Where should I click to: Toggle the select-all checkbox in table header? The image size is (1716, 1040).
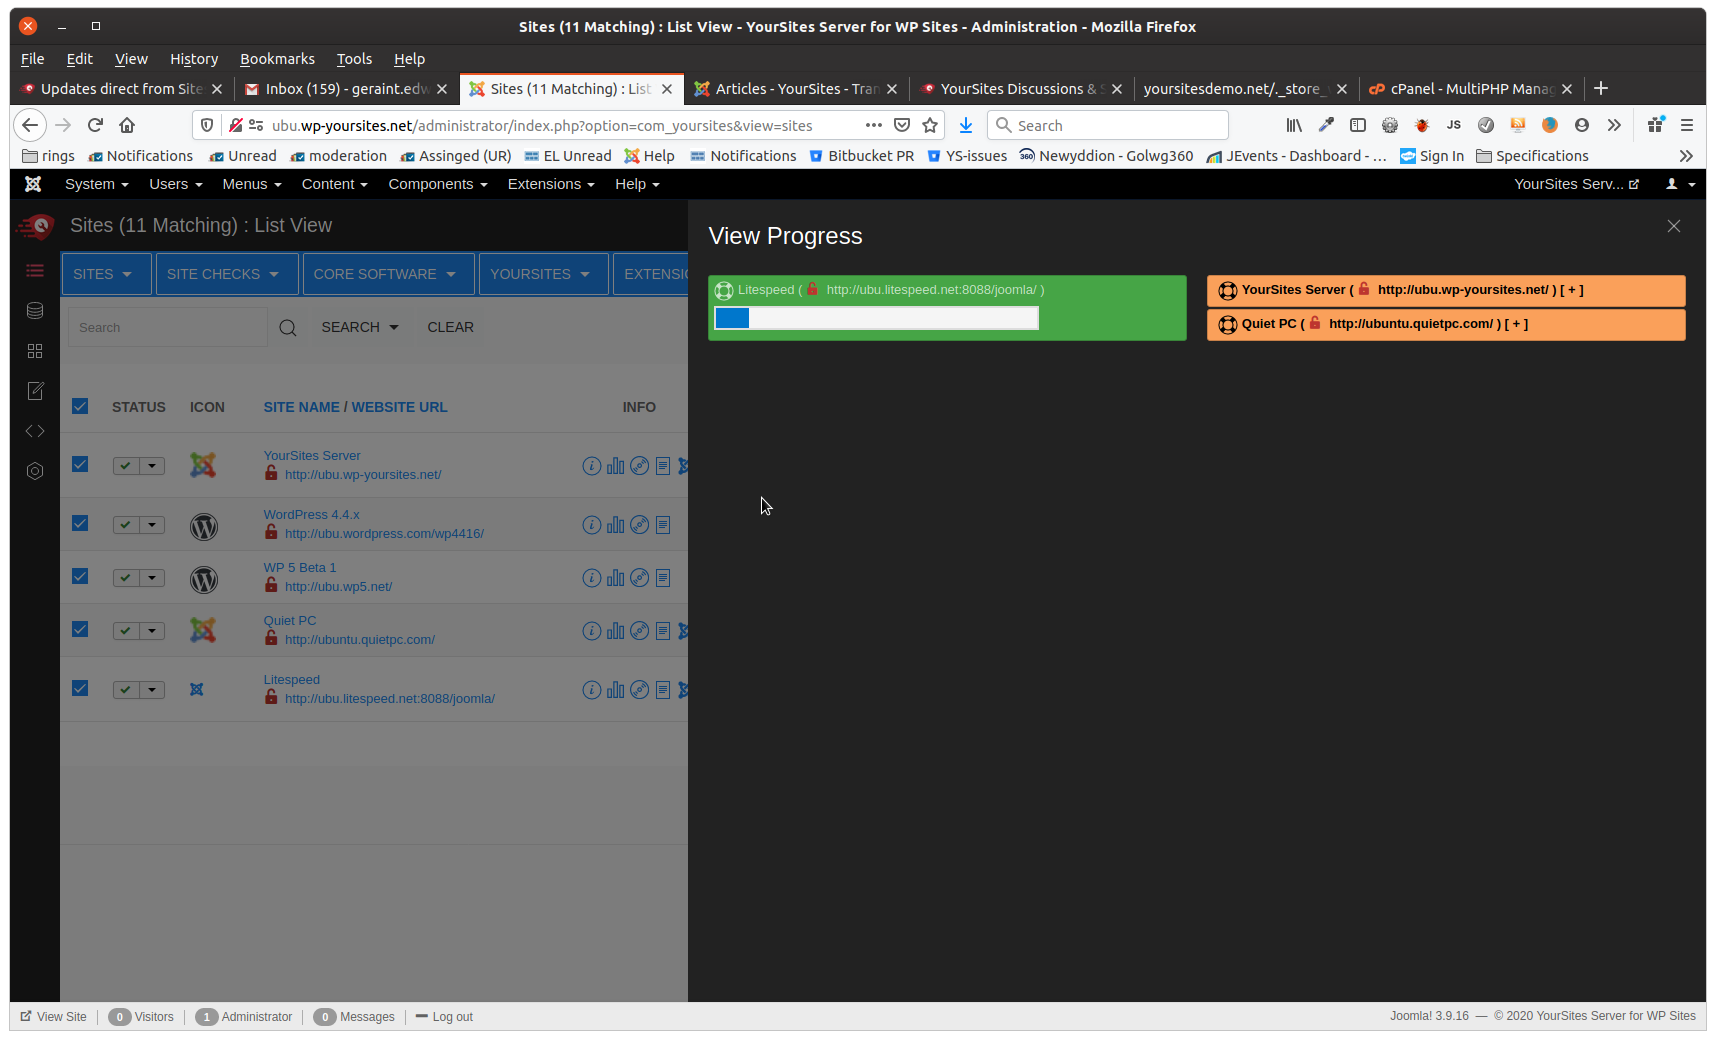[80, 406]
